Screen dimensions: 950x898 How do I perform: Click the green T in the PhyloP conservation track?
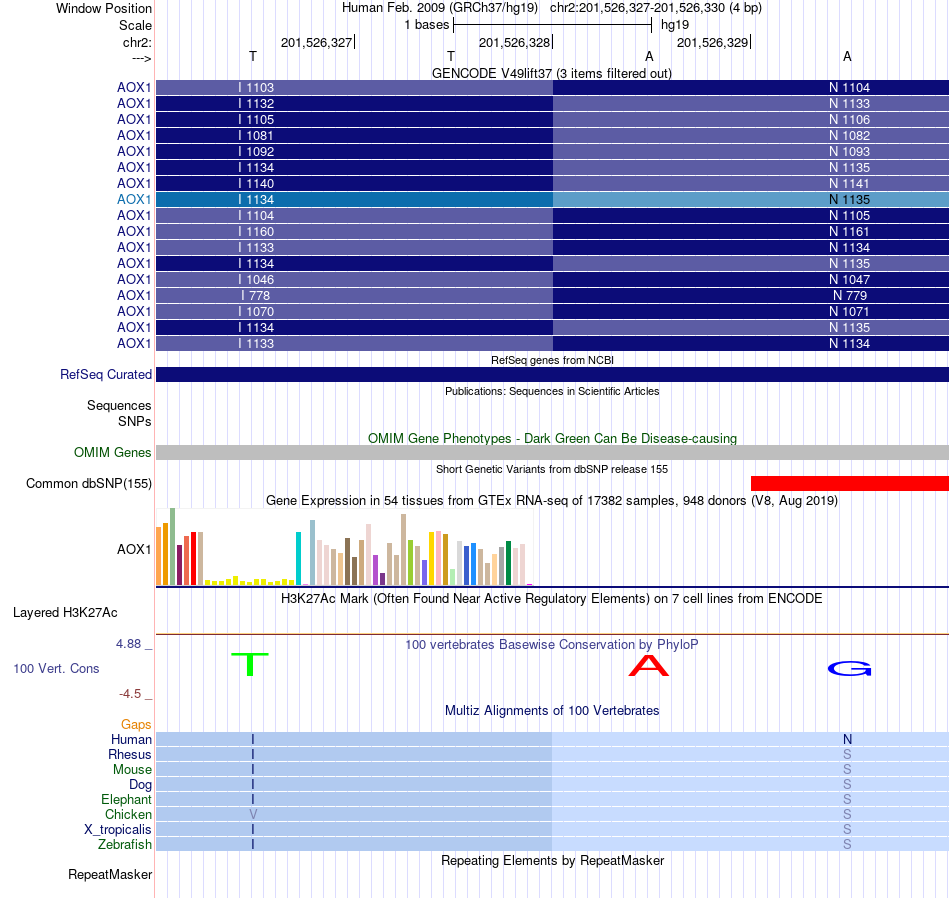250,664
